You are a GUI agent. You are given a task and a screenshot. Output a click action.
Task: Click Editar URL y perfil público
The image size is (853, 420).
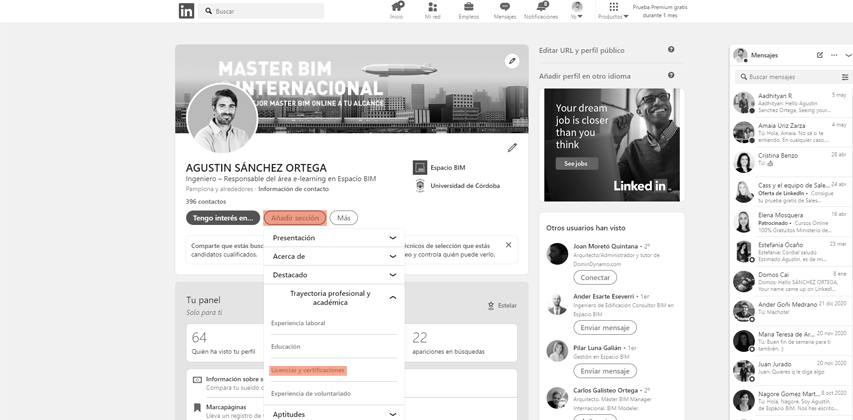(582, 50)
